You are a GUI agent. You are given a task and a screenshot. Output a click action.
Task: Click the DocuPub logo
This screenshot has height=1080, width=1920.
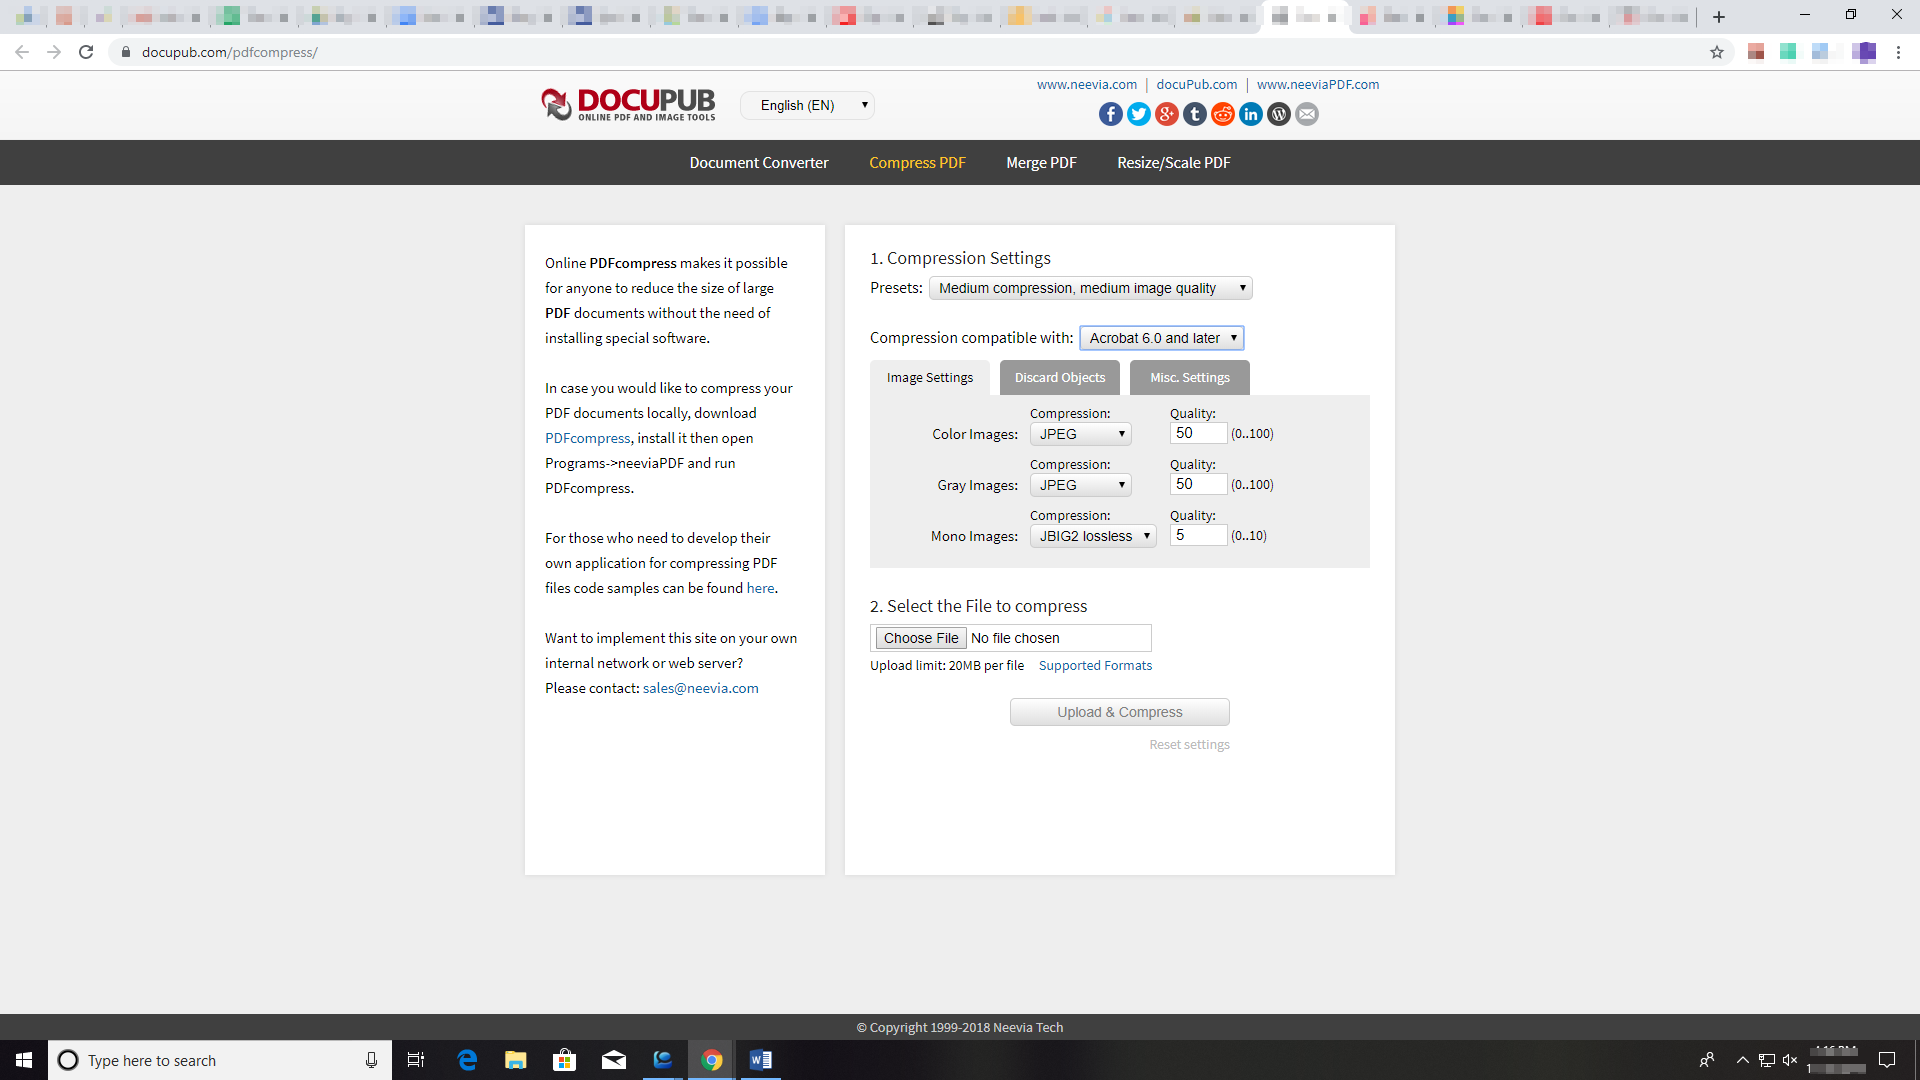tap(628, 104)
